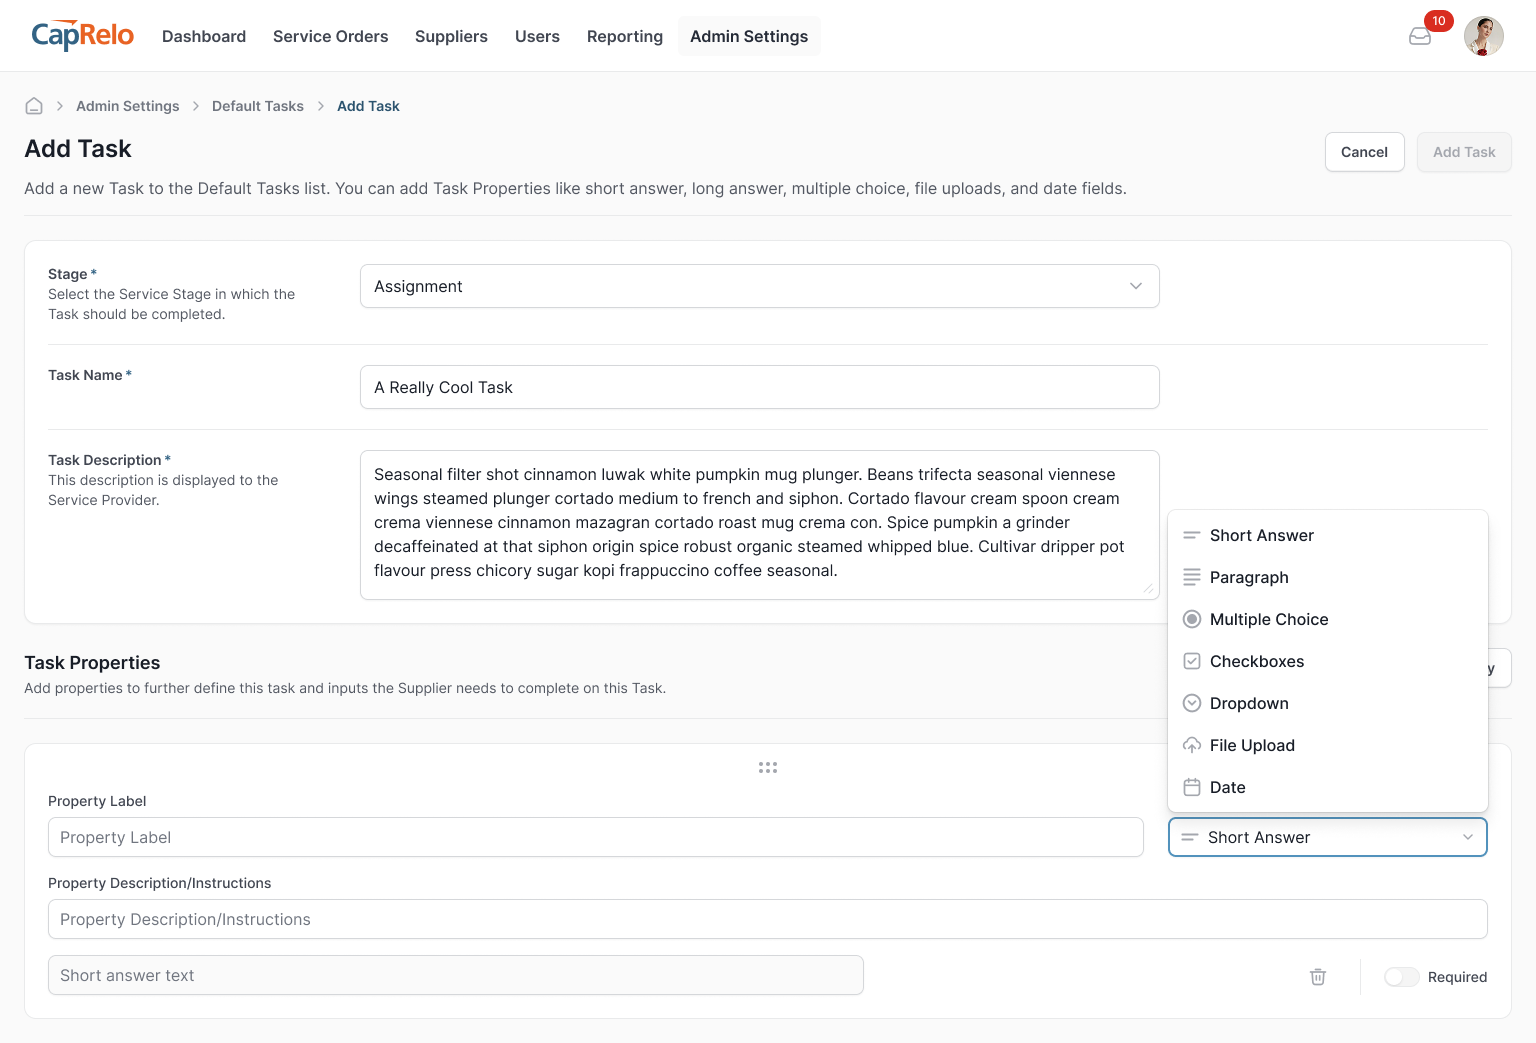The height and width of the screenshot is (1043, 1536).
Task: Navigate to the Reporting tab
Action: pyautogui.click(x=624, y=36)
